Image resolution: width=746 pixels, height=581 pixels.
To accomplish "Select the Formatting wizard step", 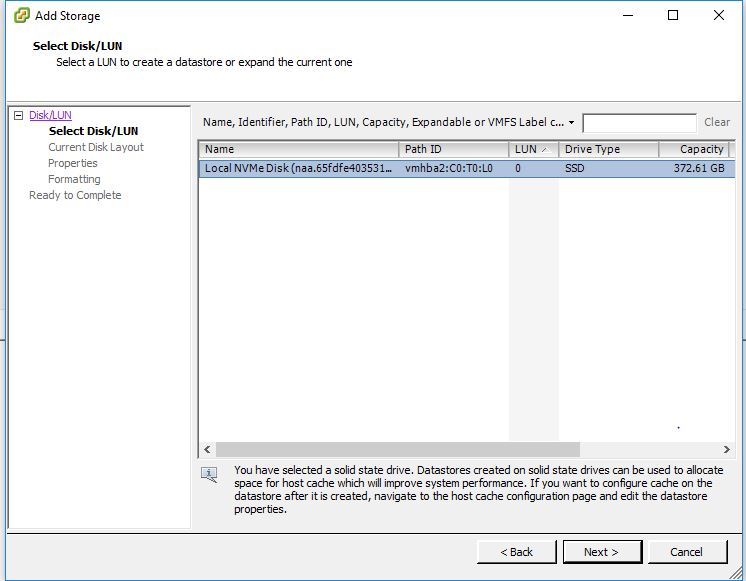I will click(x=74, y=179).
